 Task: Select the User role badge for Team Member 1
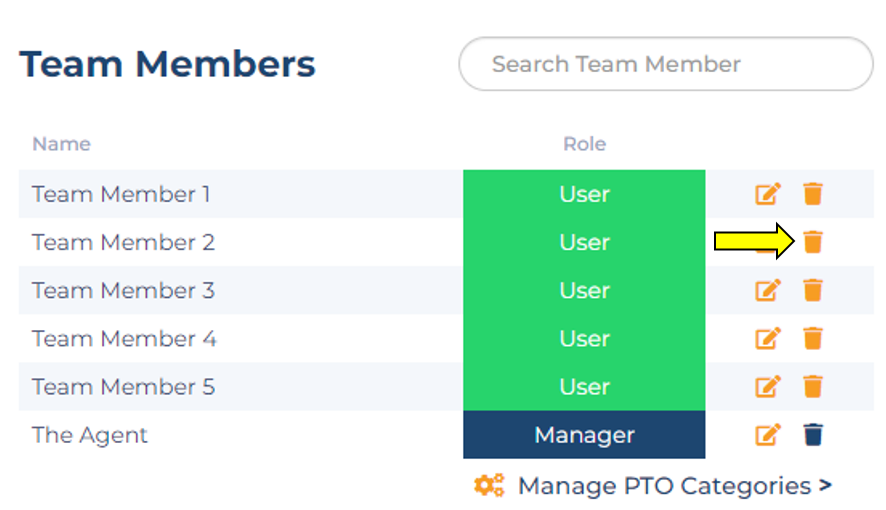(x=584, y=194)
